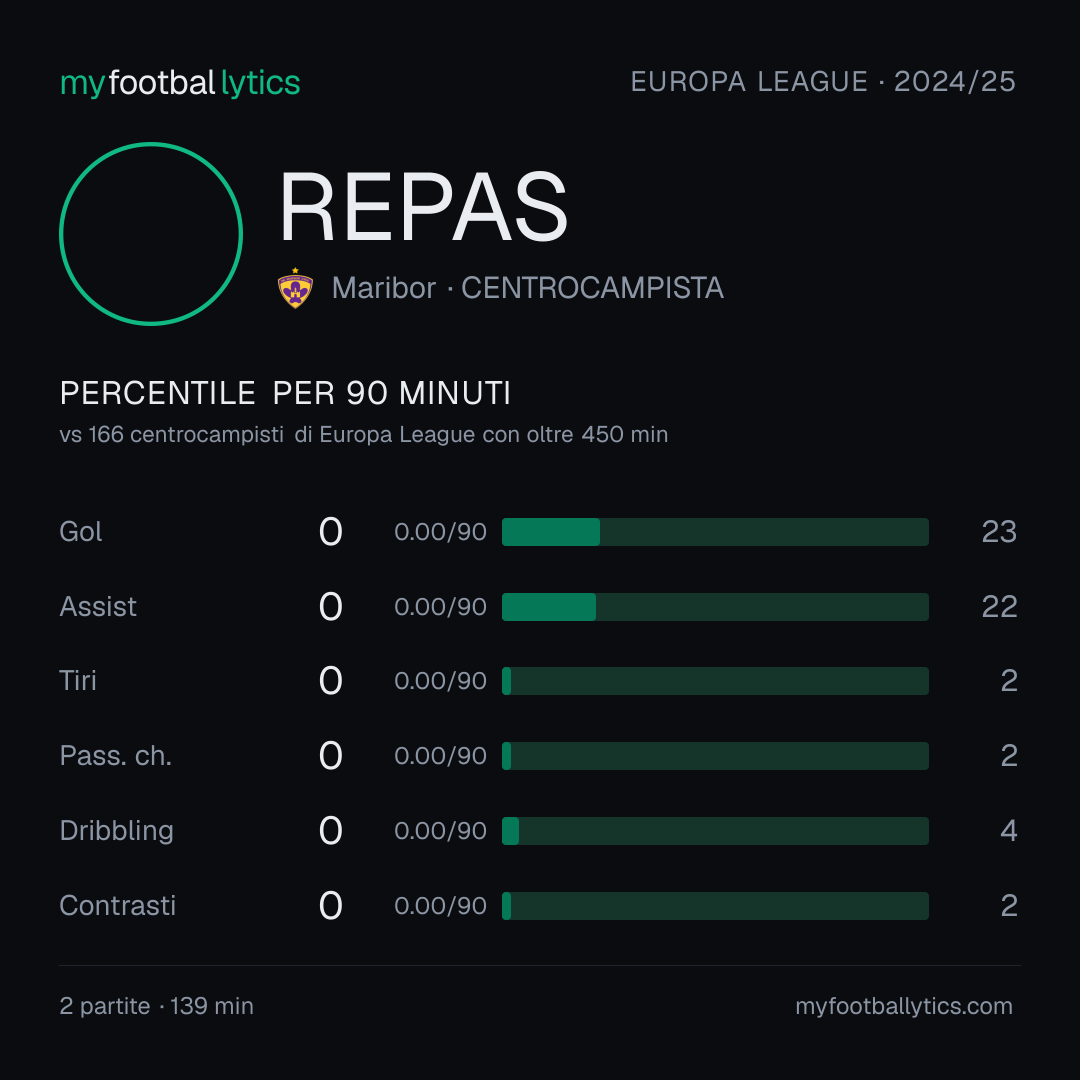1080x1080 pixels.
Task: Click the Europa League 2024/25 label
Action: [x=823, y=82]
